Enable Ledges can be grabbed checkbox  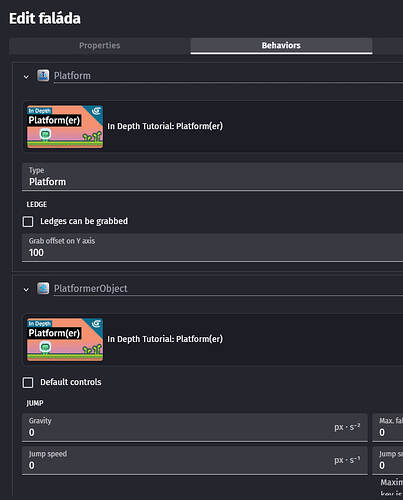[x=28, y=221]
